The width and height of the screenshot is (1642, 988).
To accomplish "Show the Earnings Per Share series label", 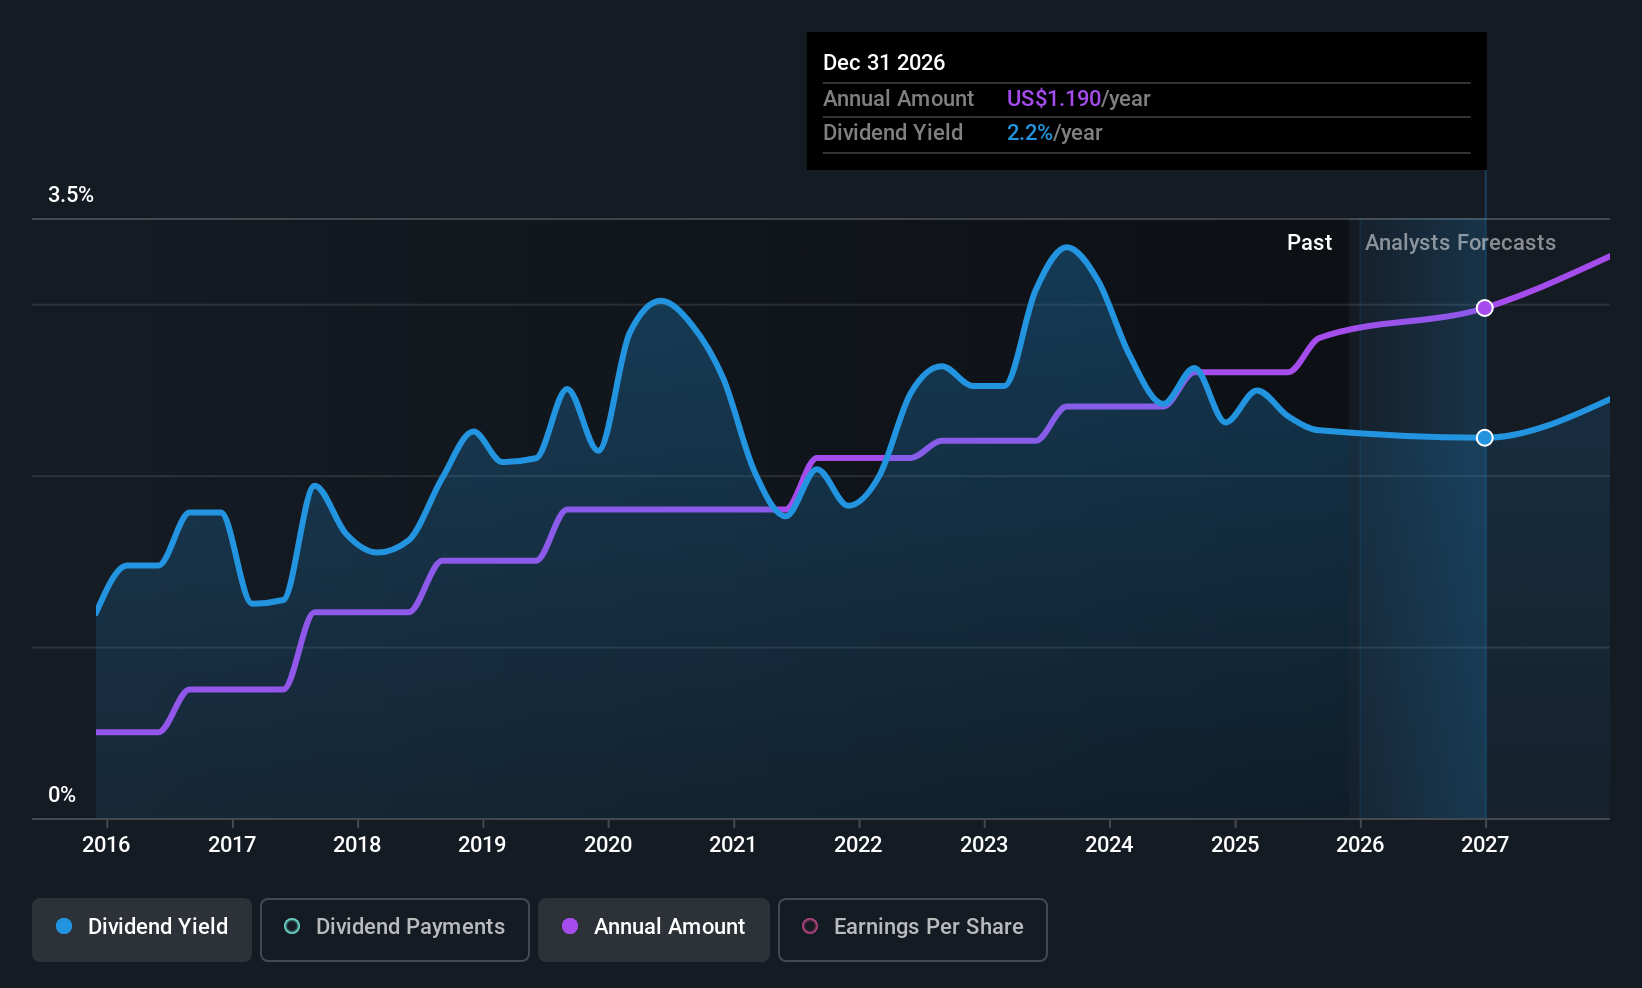I will [x=928, y=926].
